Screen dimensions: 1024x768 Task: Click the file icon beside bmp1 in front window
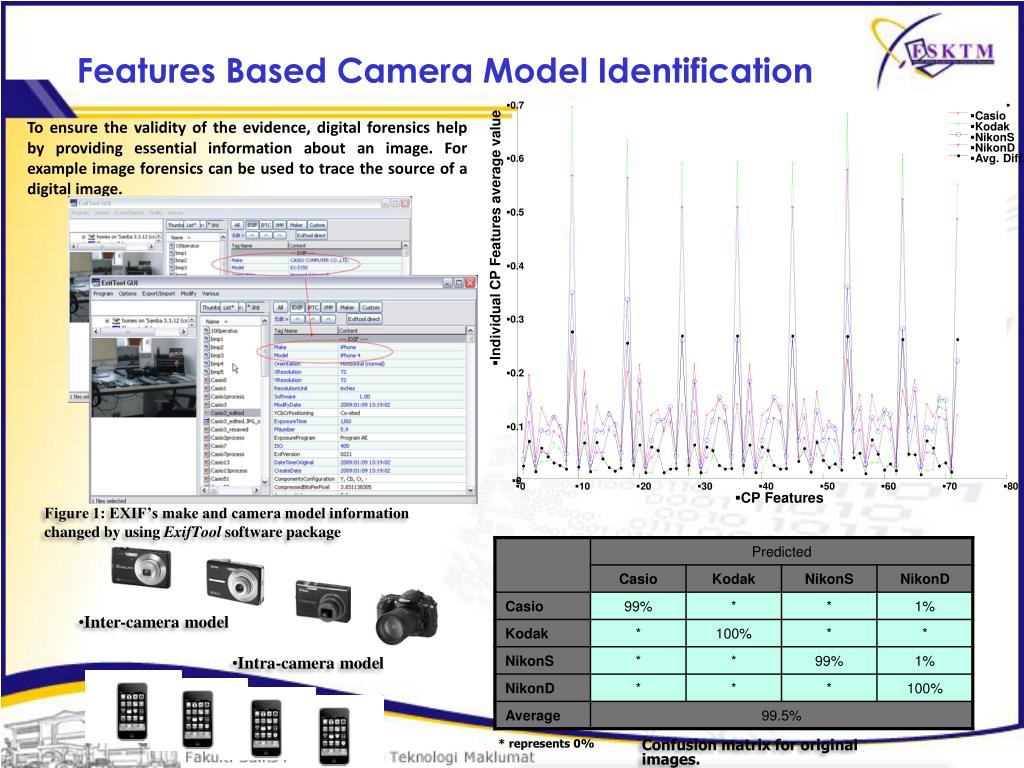coord(206,339)
